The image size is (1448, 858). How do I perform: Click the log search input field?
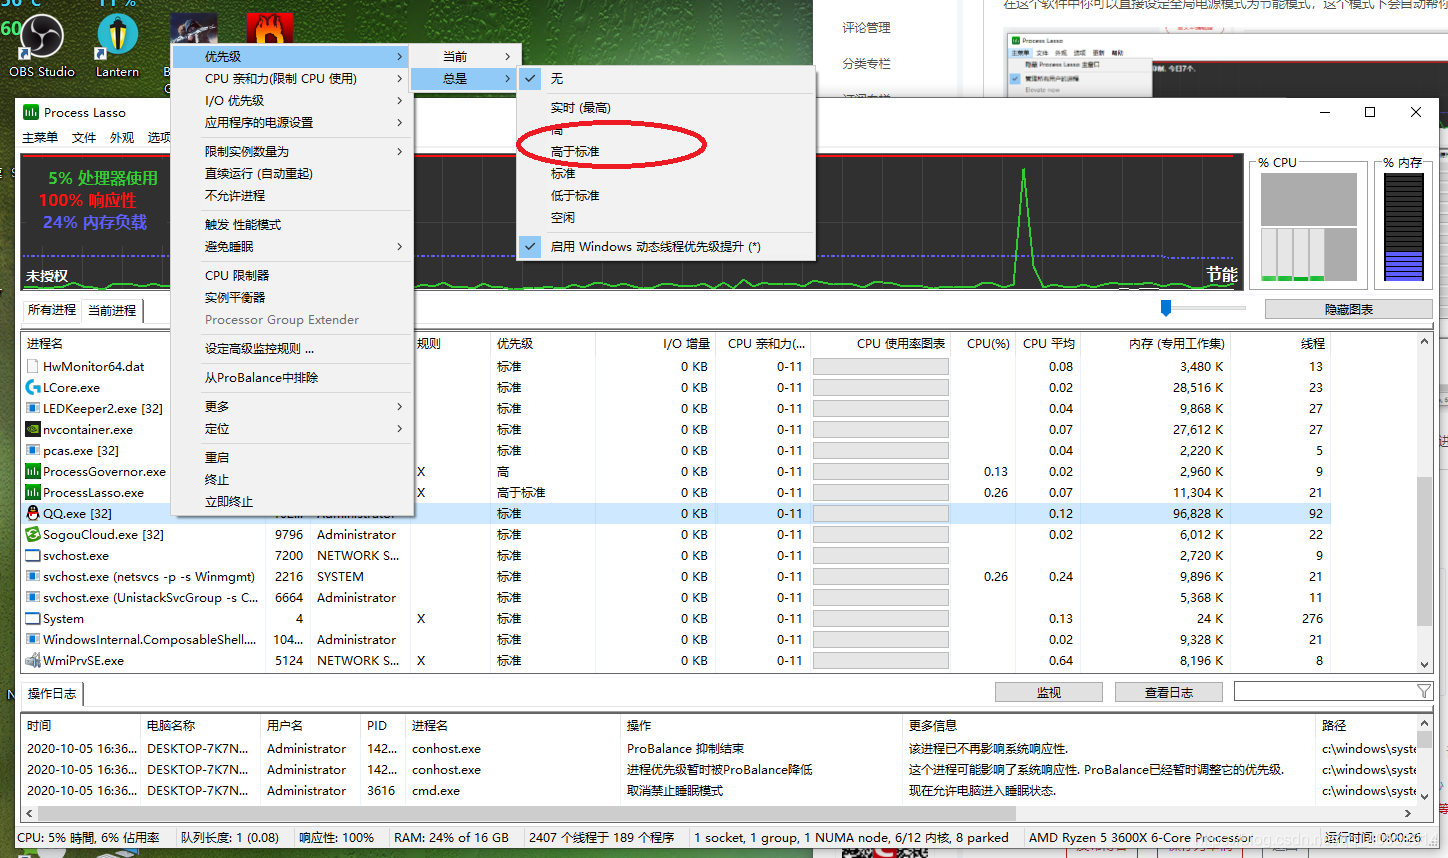1325,692
